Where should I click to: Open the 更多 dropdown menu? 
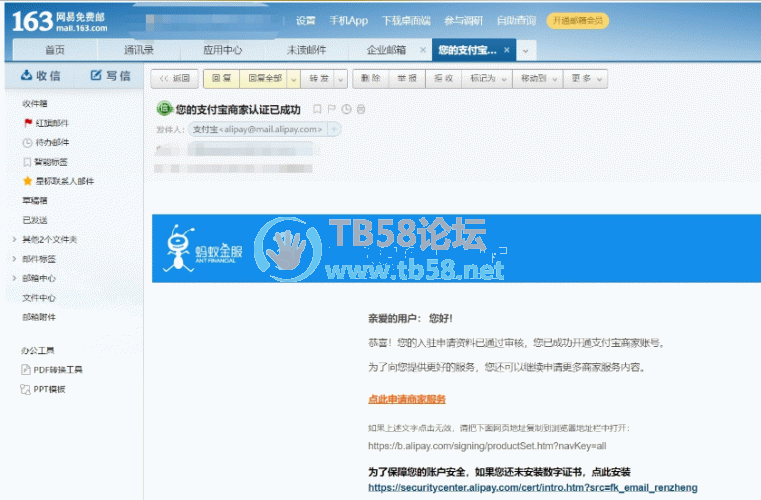point(586,79)
